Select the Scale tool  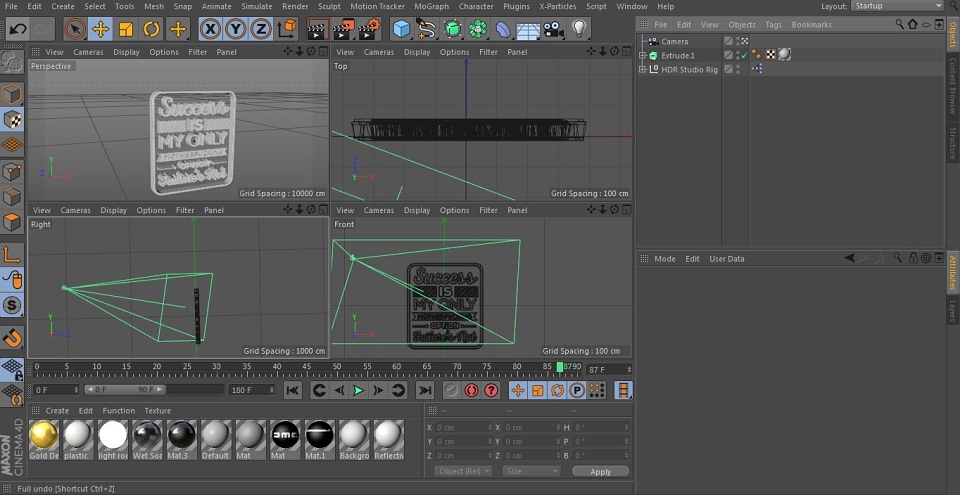tap(126, 29)
